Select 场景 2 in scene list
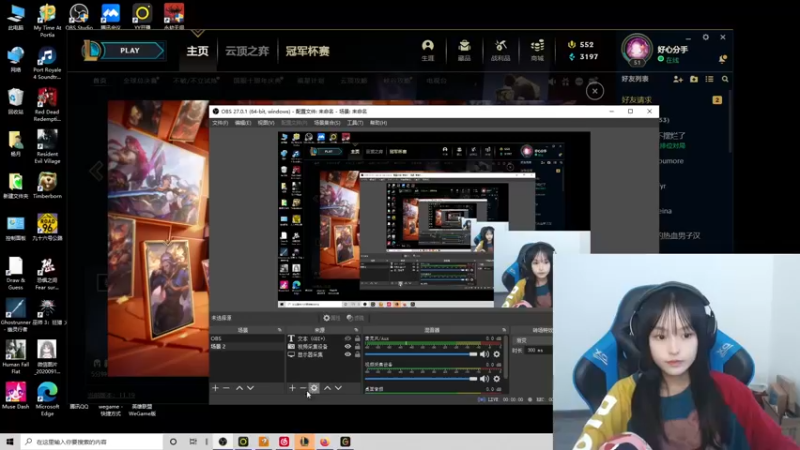The image size is (800, 450). (247, 346)
